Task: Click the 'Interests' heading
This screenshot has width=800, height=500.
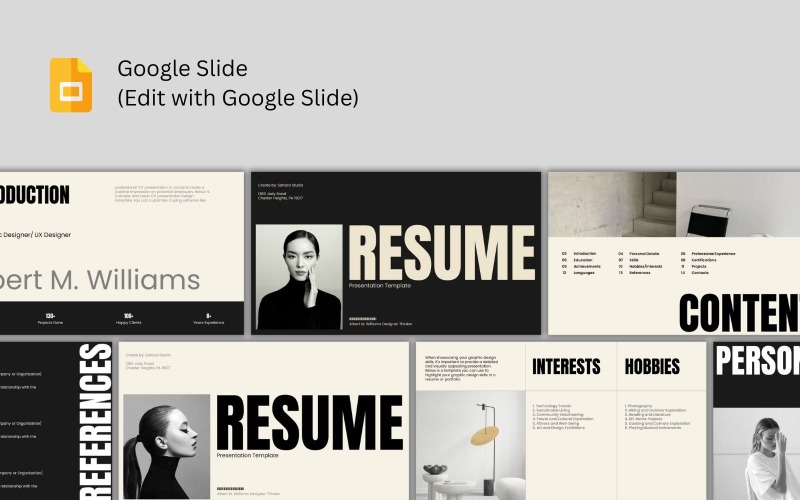Action: [x=566, y=367]
